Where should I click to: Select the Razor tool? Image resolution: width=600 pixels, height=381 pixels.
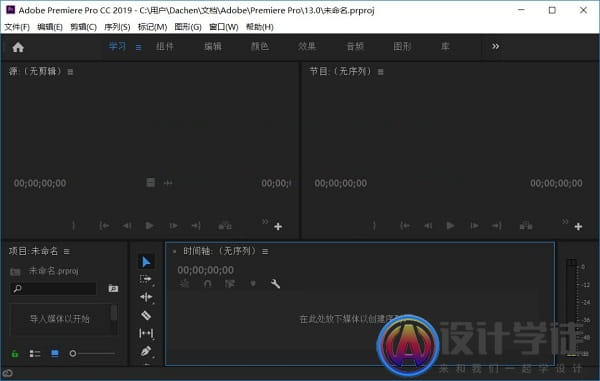(x=146, y=315)
